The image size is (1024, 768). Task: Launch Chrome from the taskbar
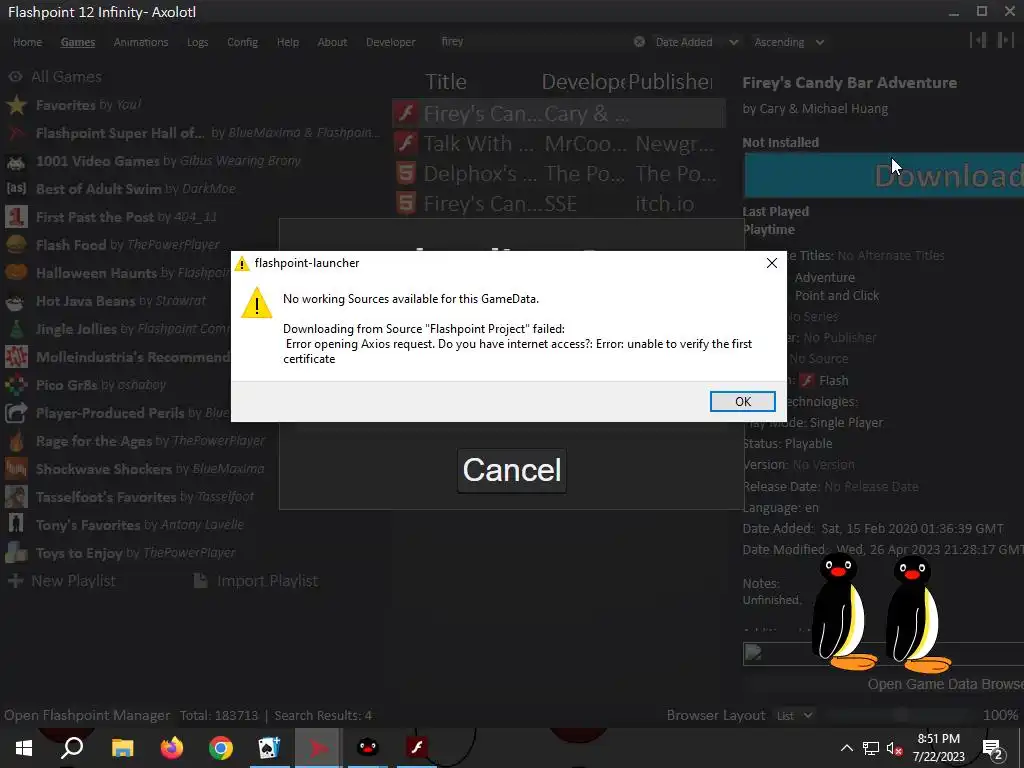click(x=221, y=748)
